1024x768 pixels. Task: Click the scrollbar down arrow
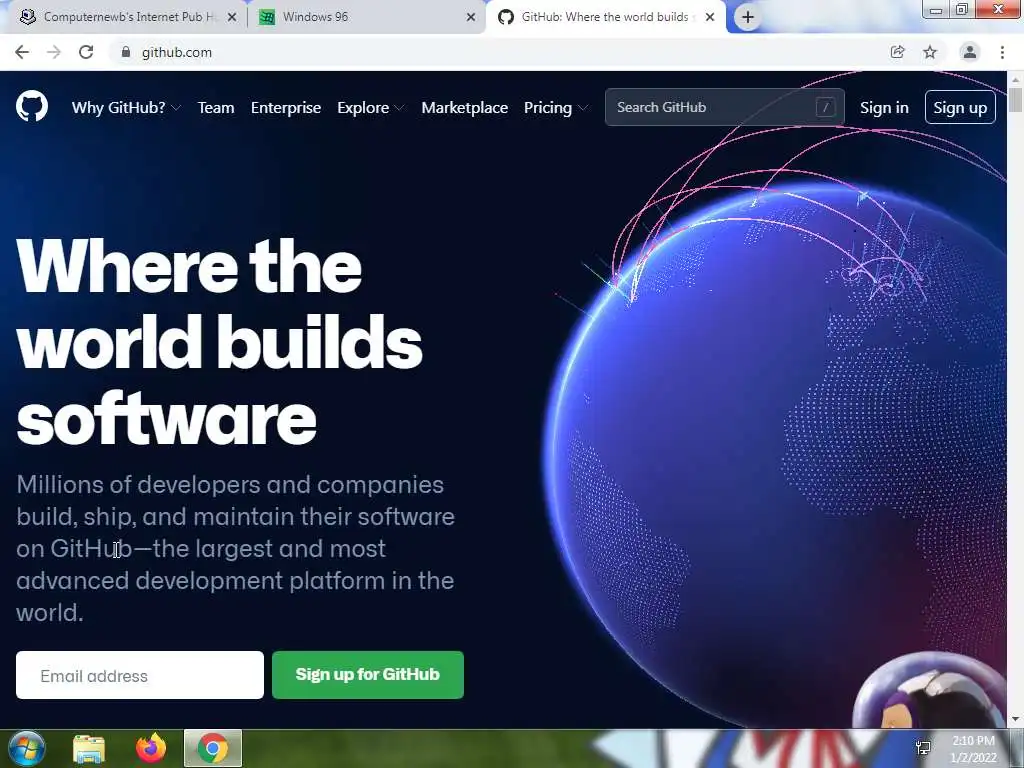point(1015,720)
